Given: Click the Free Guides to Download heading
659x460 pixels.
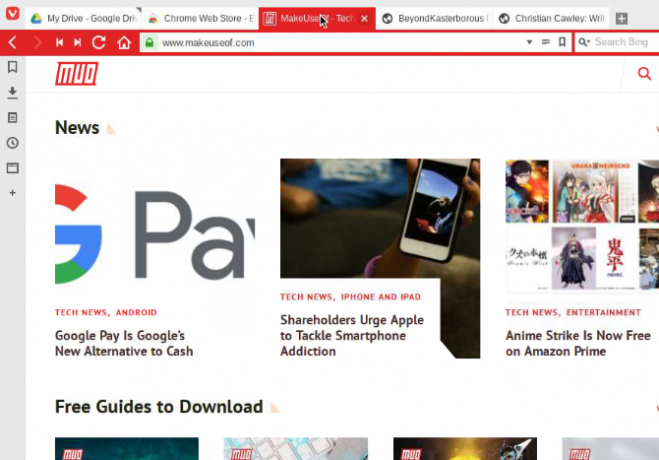Looking at the screenshot, I should [159, 407].
